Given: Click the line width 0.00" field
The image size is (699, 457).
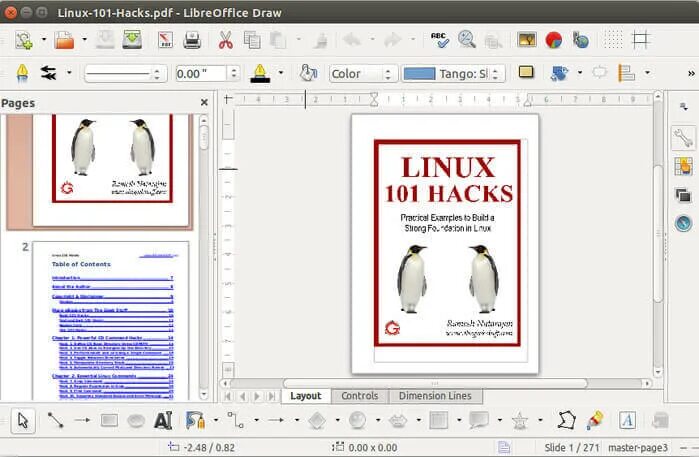Looking at the screenshot, I should 201,74.
